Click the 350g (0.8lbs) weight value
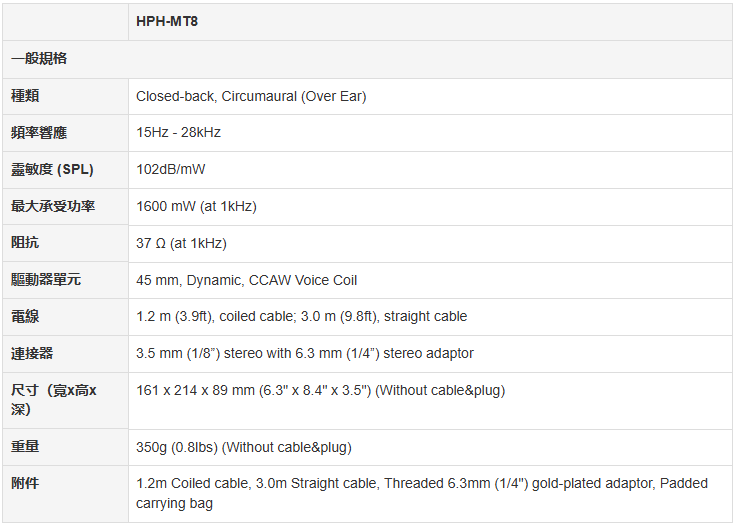This screenshot has width=733, height=524. click(244, 447)
